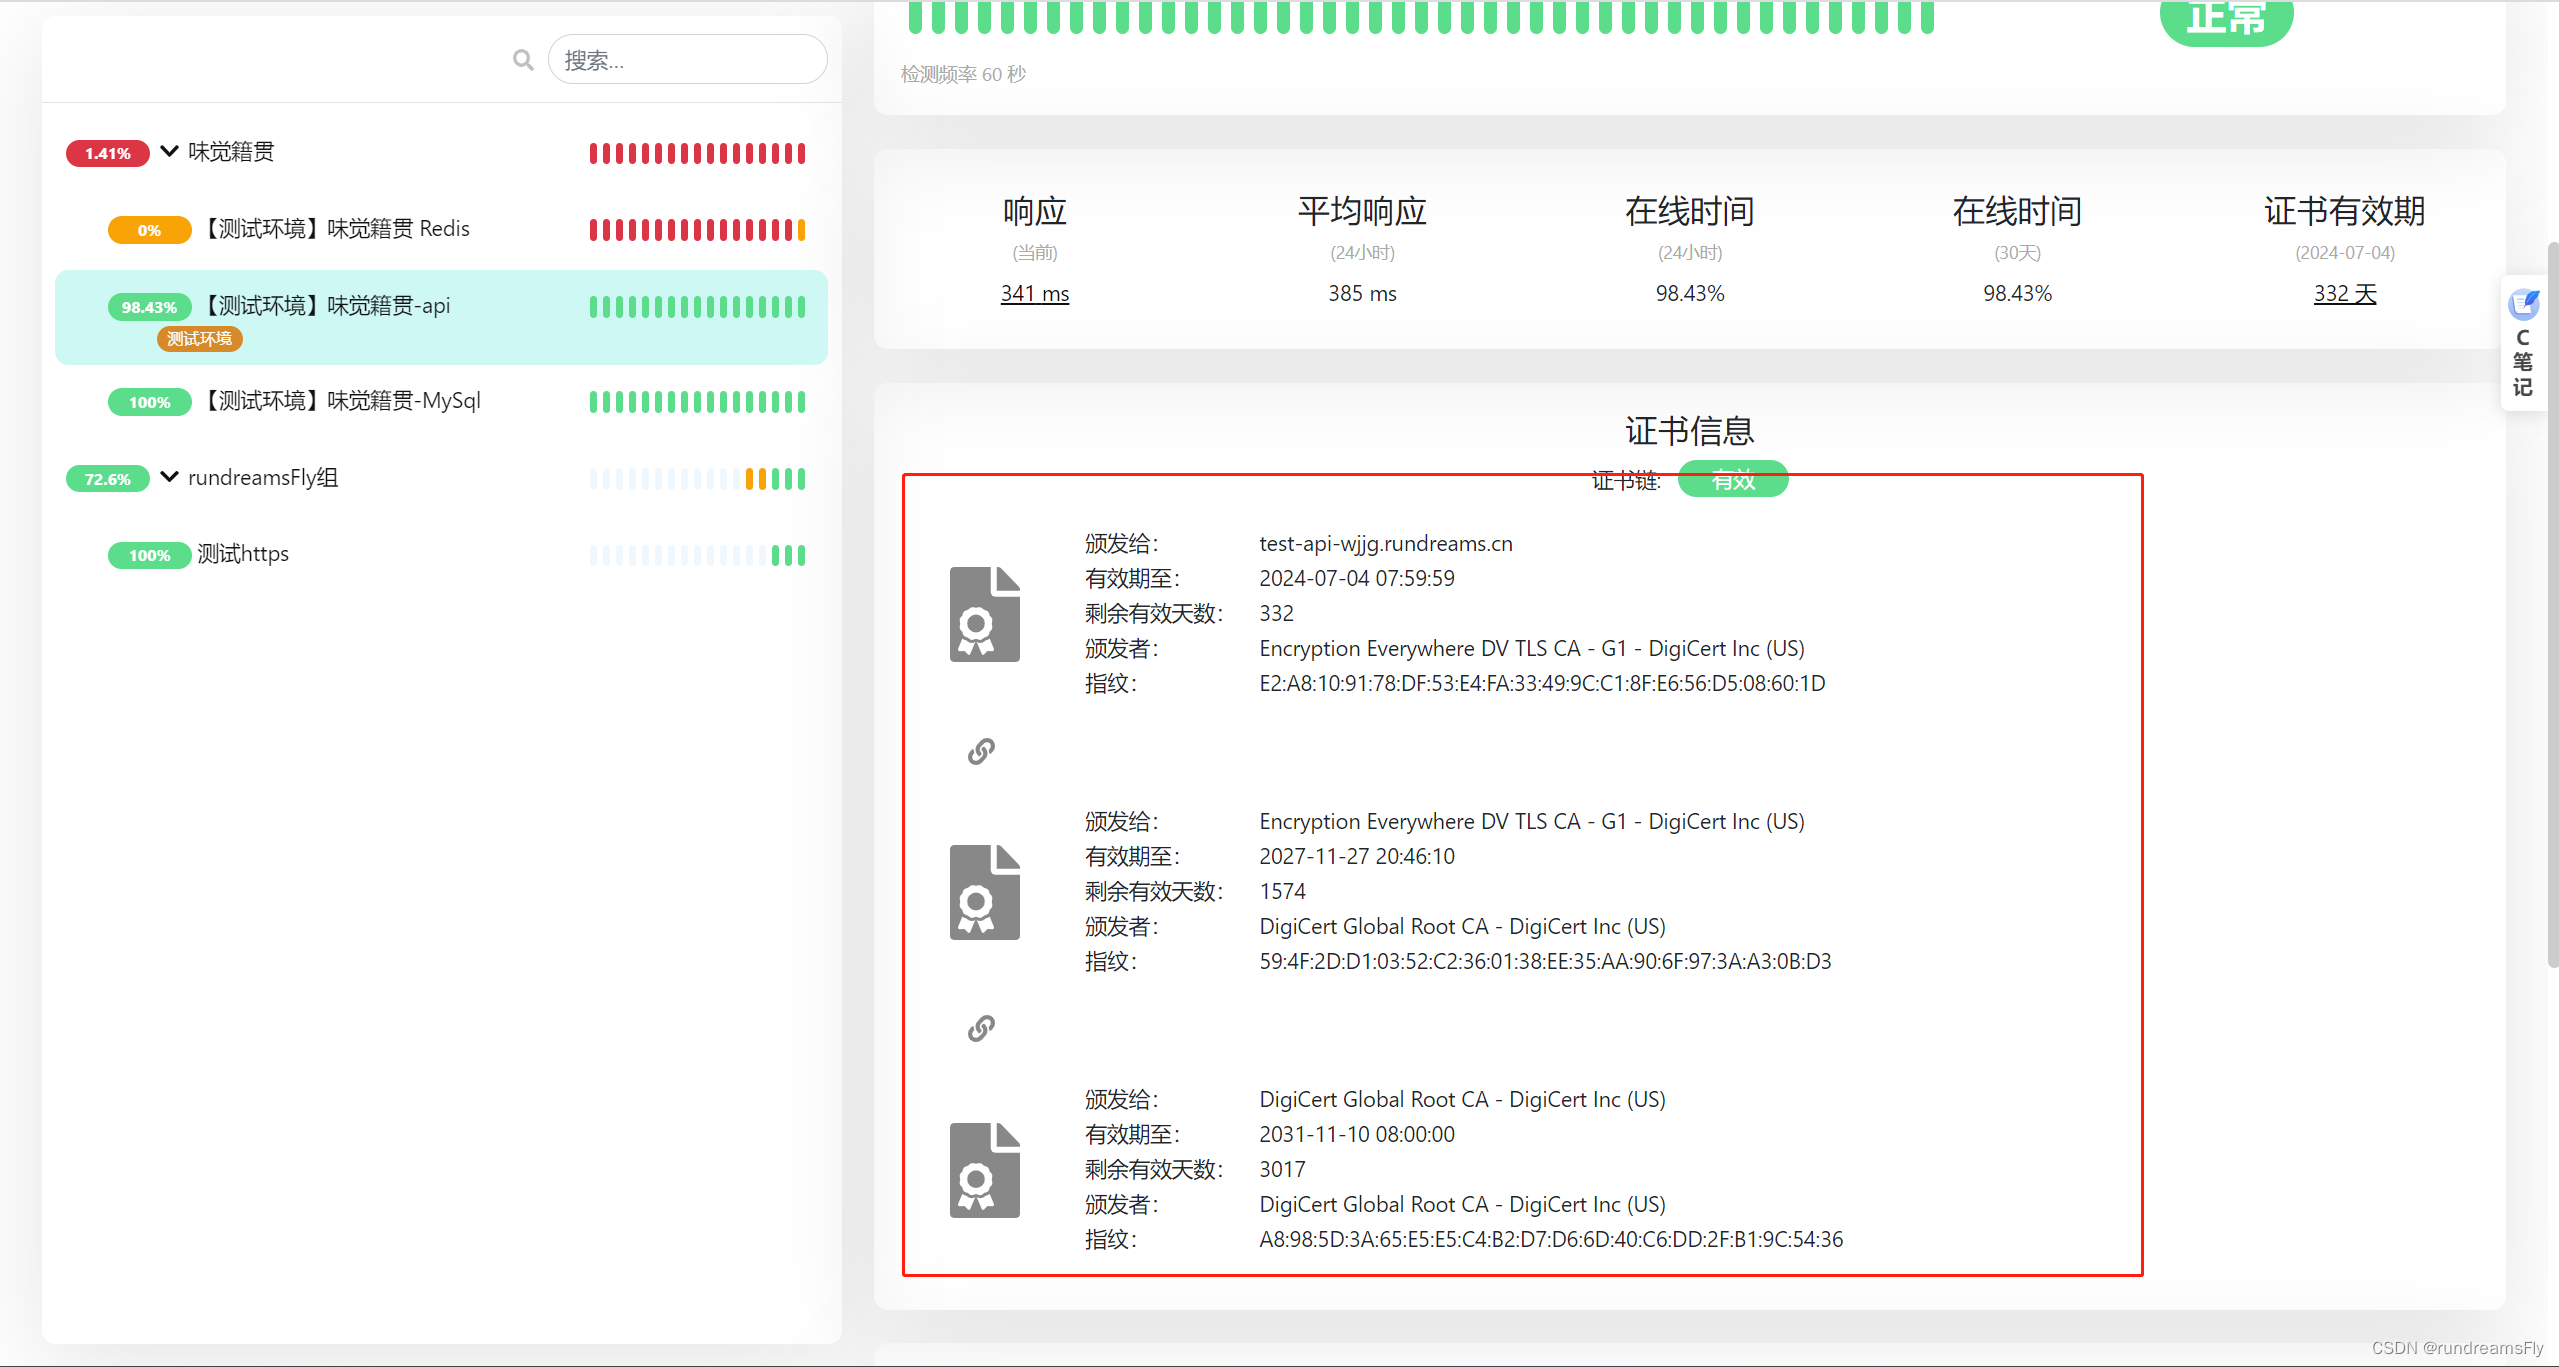
Task: Click the fingerprint starting 59:4F:2D
Action: click(x=1545, y=961)
